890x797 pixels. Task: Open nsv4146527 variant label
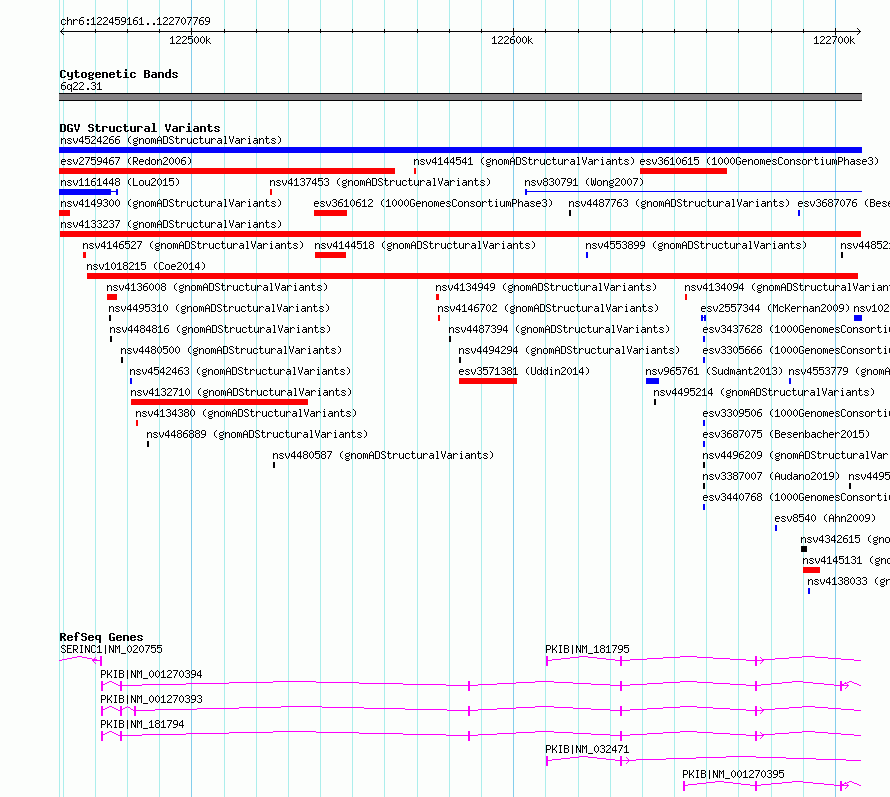click(x=193, y=245)
